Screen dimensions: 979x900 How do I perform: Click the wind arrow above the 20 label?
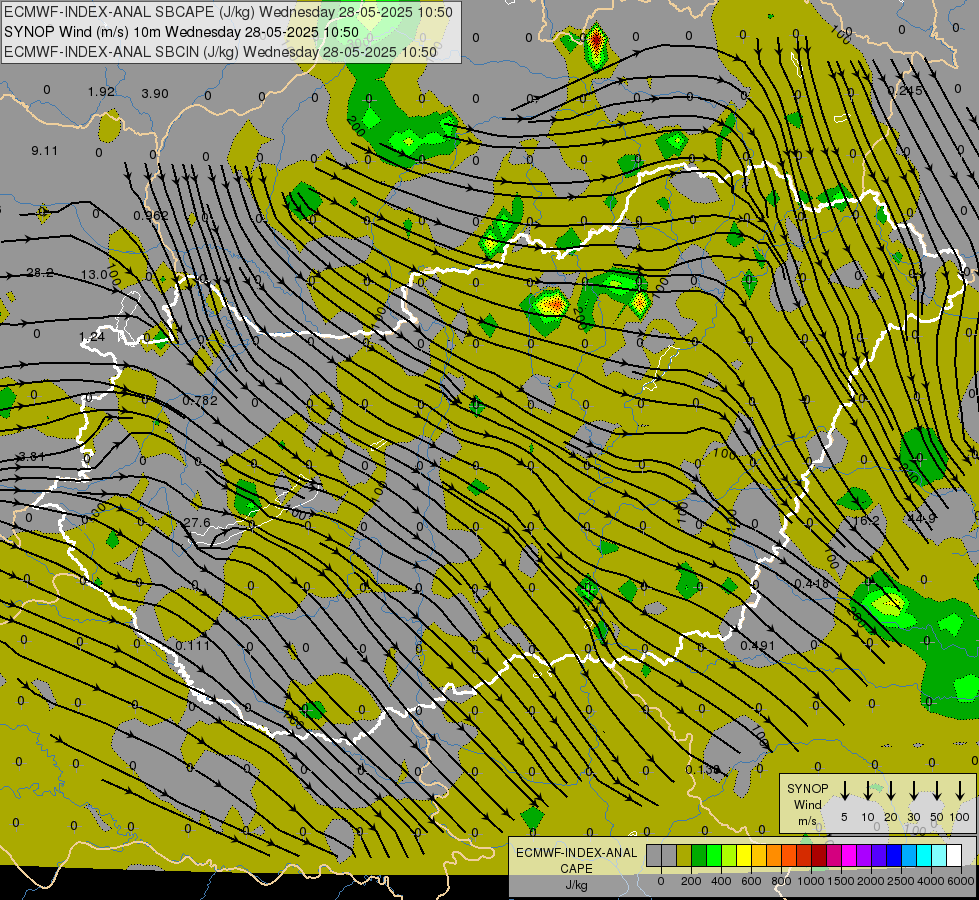tap(890, 790)
